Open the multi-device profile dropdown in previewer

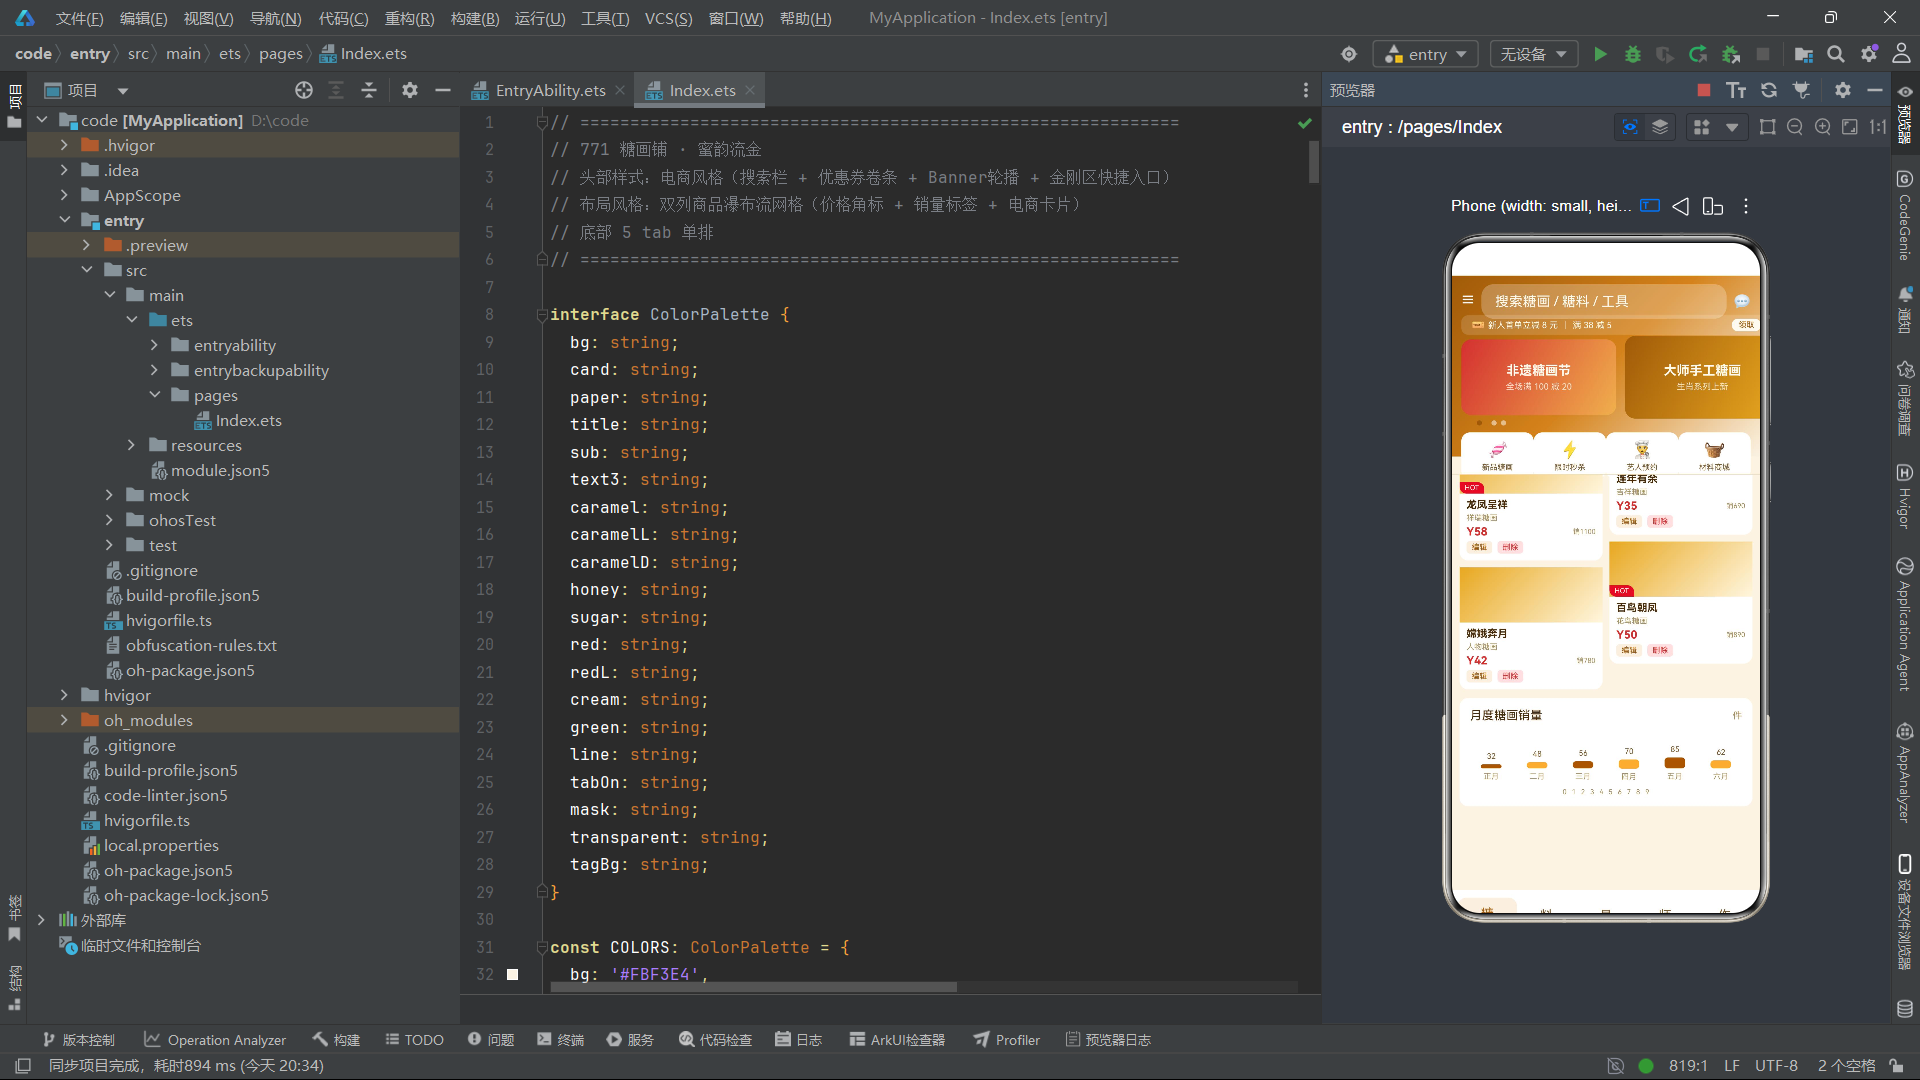pos(1731,127)
